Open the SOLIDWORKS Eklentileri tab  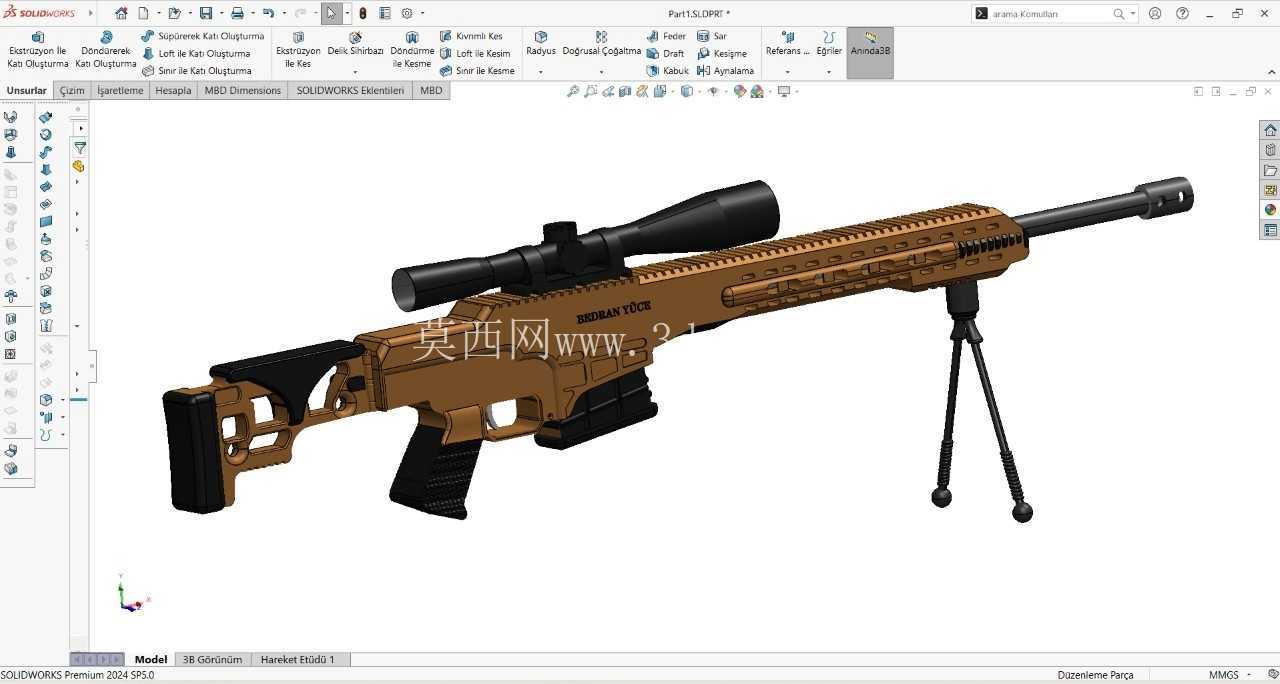click(x=350, y=90)
